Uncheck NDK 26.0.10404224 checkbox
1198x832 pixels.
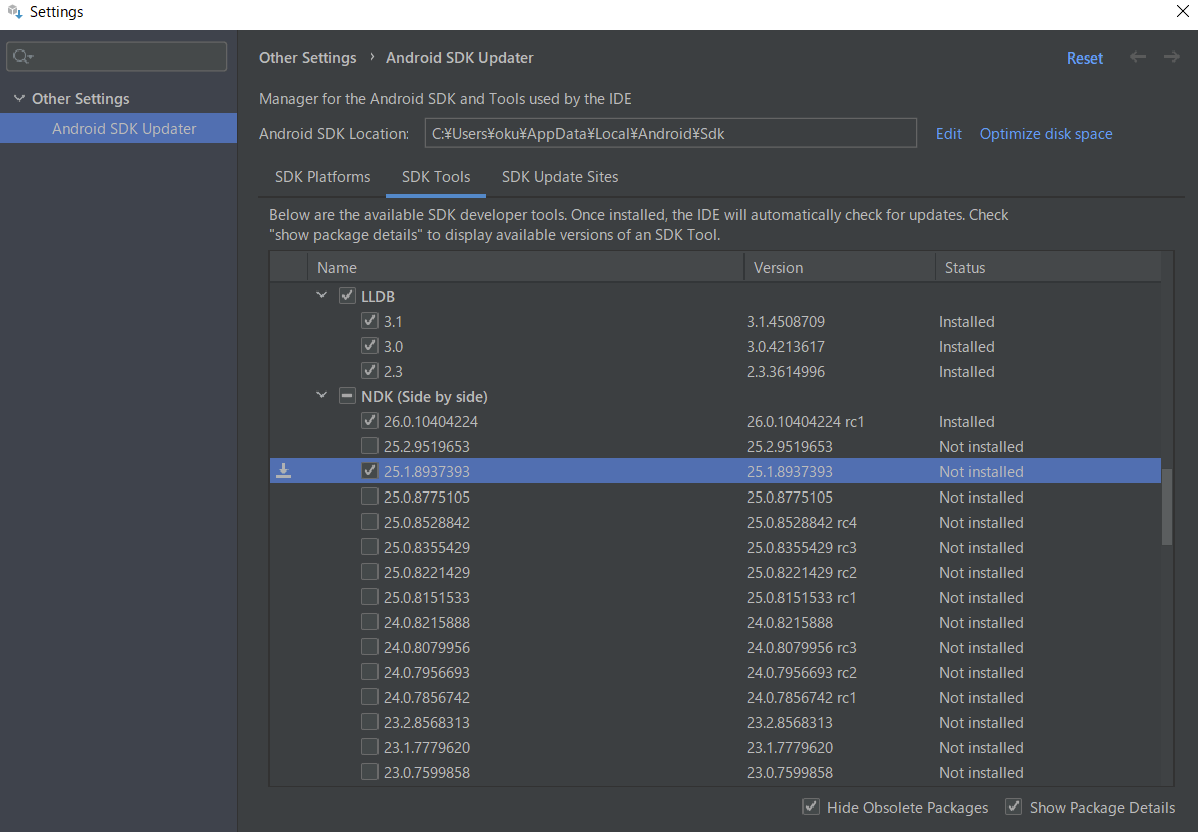(x=370, y=421)
